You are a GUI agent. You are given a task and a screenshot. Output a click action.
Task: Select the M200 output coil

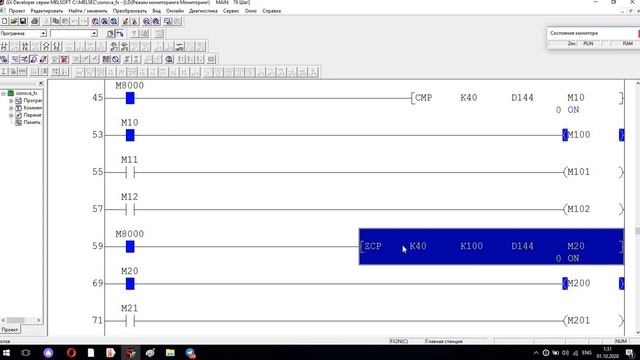coord(578,283)
